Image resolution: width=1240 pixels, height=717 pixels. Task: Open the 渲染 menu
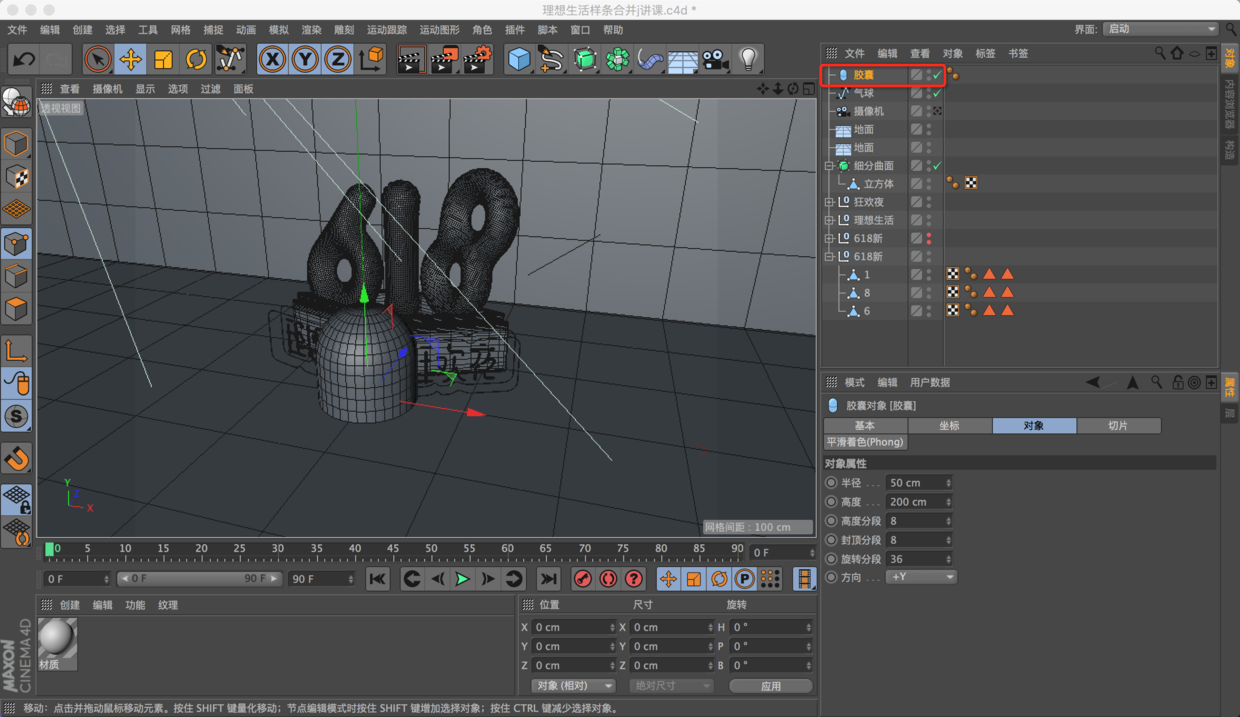click(312, 30)
